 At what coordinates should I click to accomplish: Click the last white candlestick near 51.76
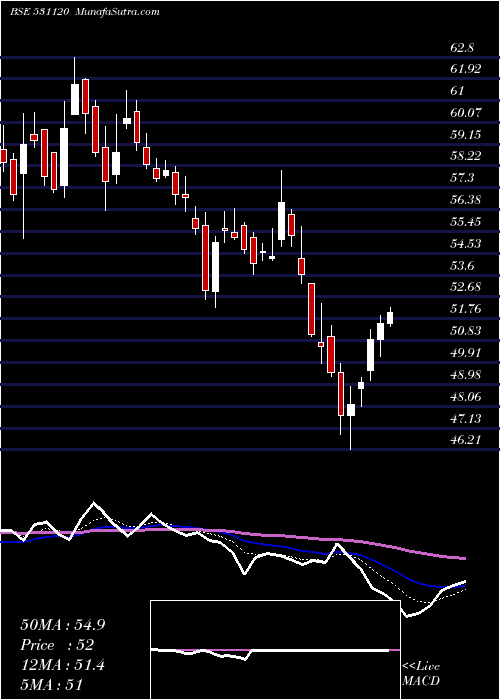tap(390, 317)
